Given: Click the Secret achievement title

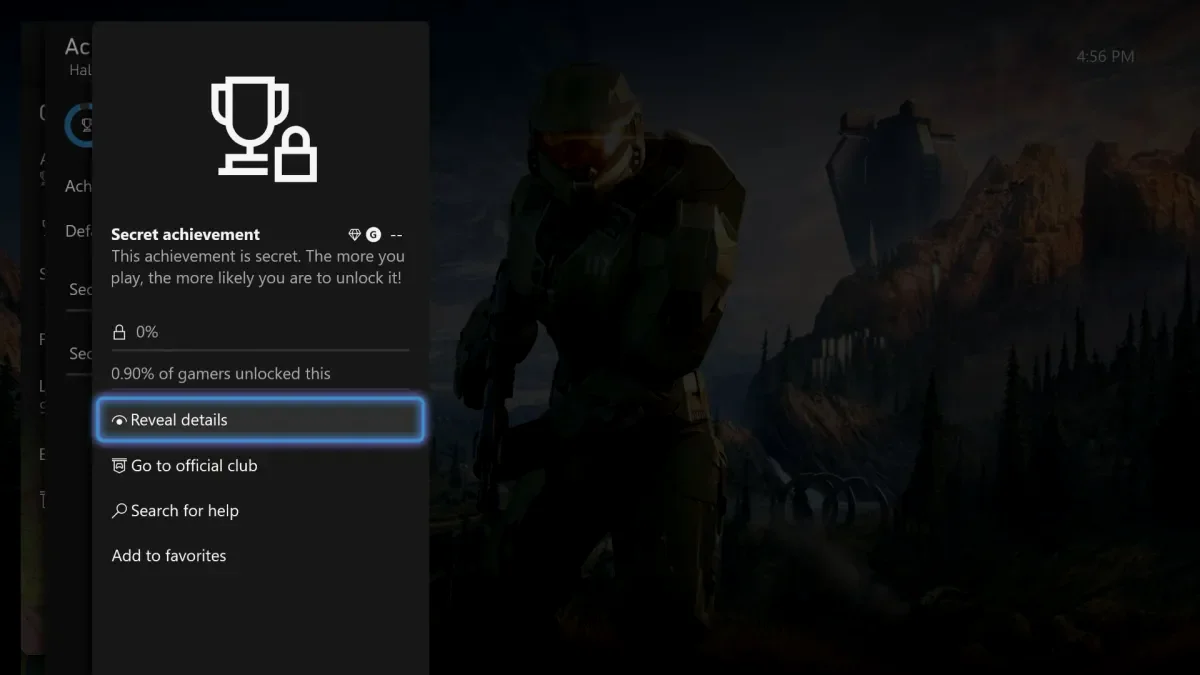Looking at the screenshot, I should pos(185,234).
